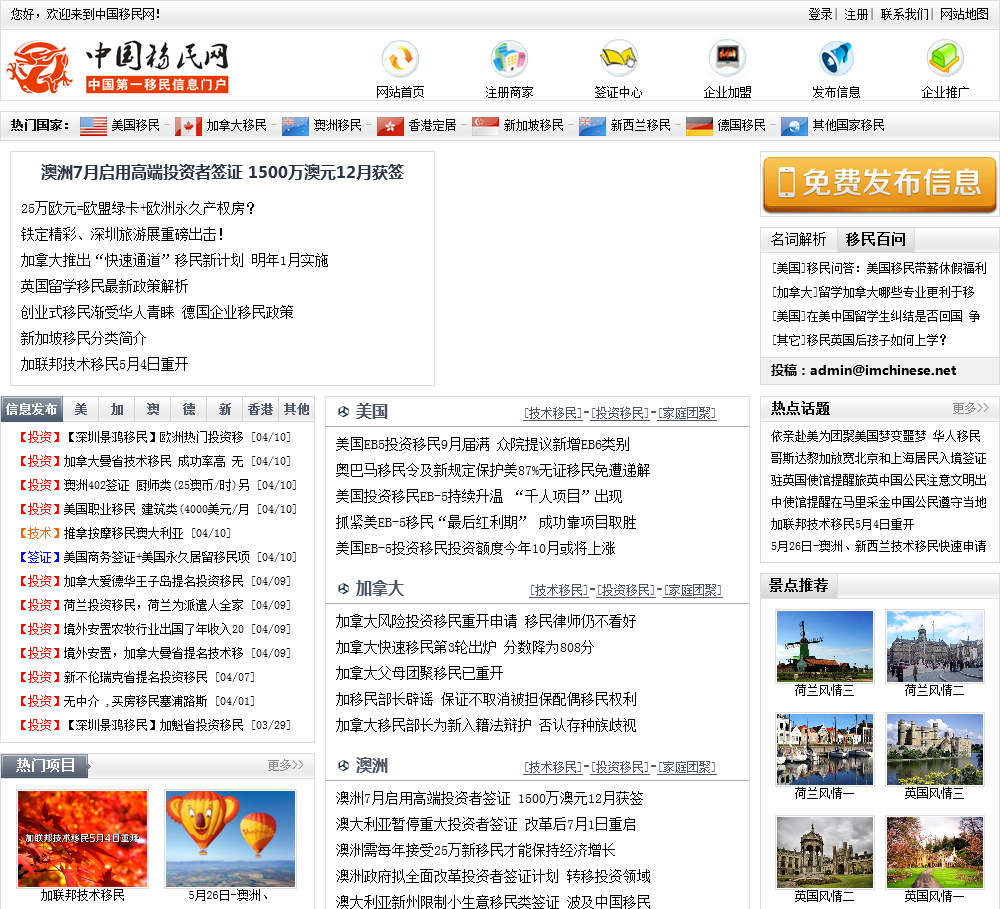Click 技术移民 link in 美国 section
This screenshot has width=1000, height=909.
coord(552,413)
